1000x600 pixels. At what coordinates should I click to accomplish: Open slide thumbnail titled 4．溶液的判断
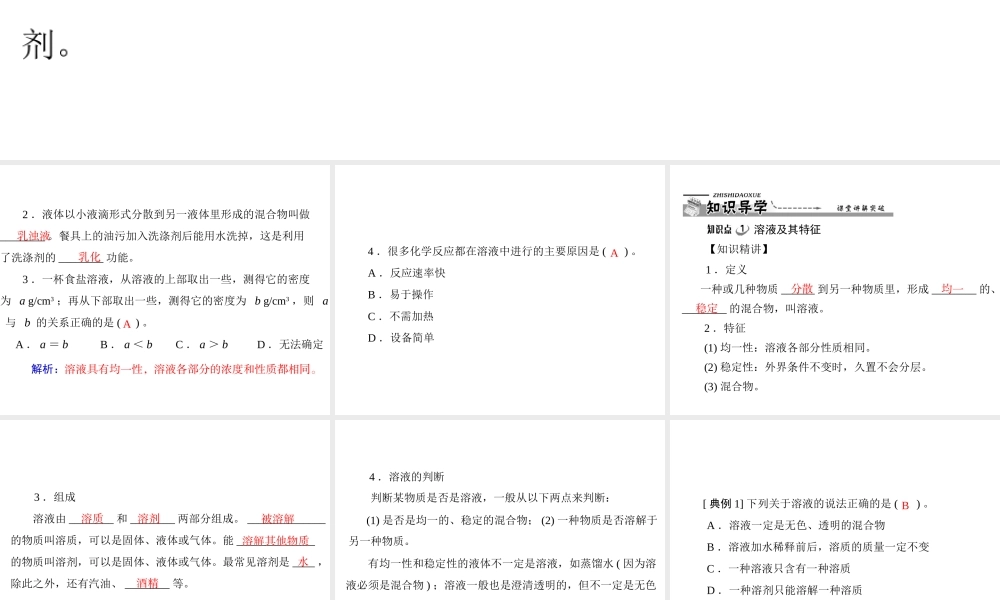point(499,509)
